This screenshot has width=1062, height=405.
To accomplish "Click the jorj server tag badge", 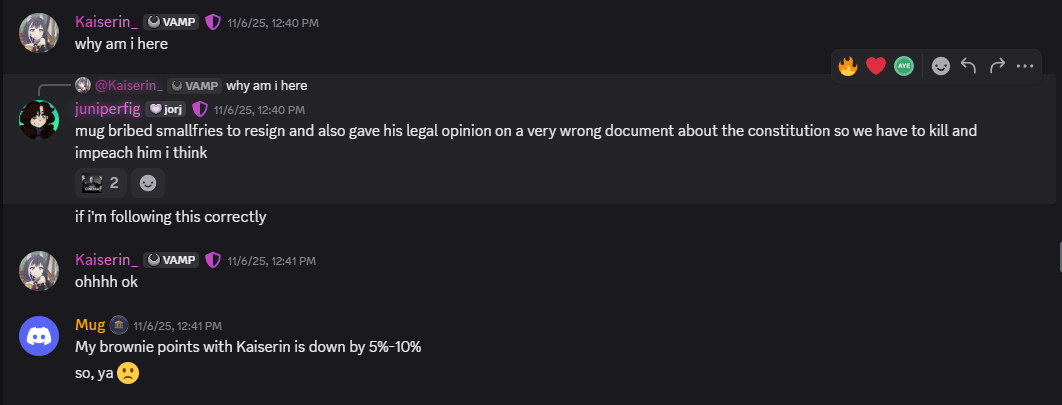I will coord(166,109).
